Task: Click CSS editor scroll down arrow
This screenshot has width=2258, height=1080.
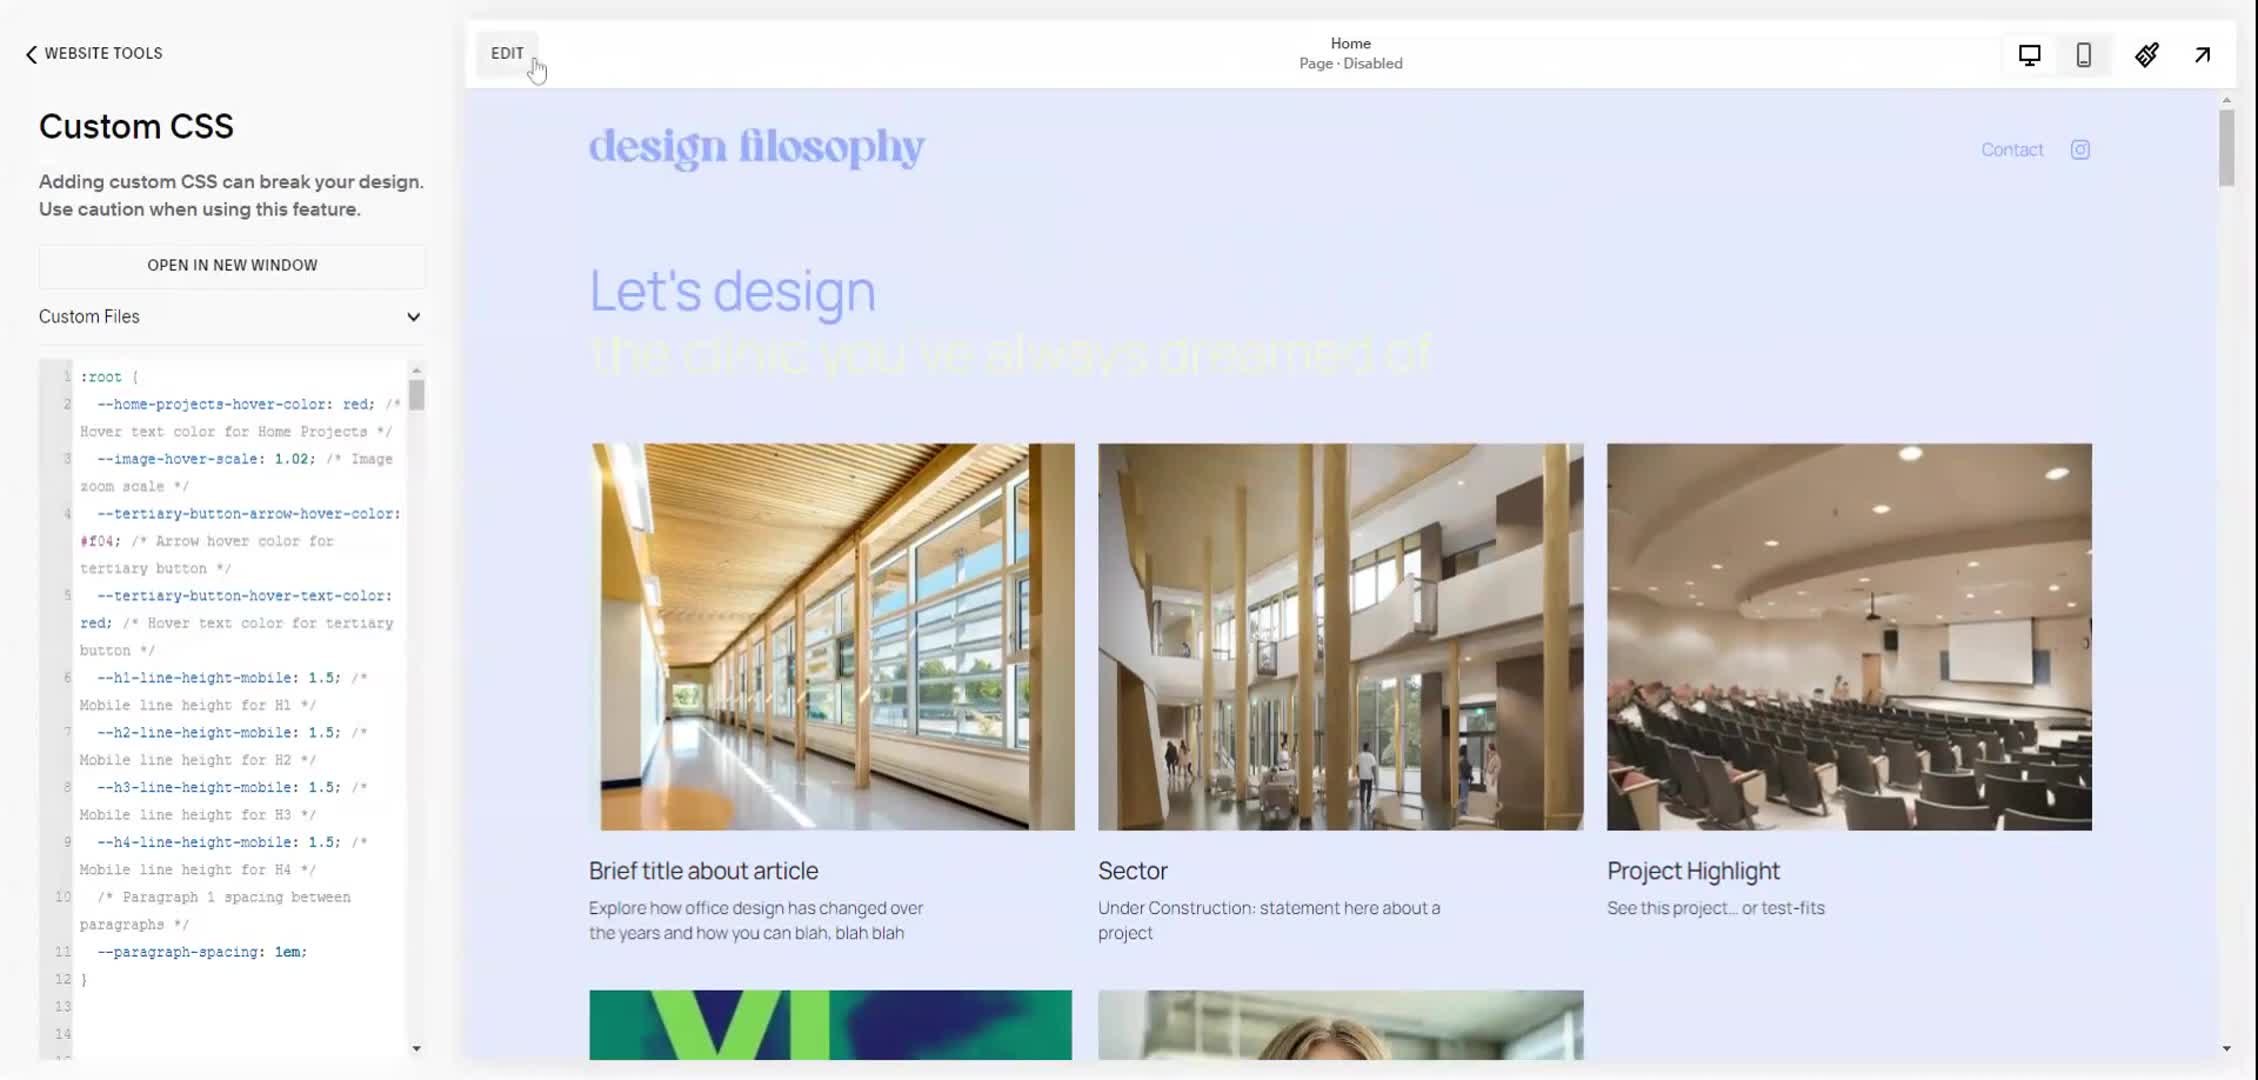Action: (x=417, y=1049)
